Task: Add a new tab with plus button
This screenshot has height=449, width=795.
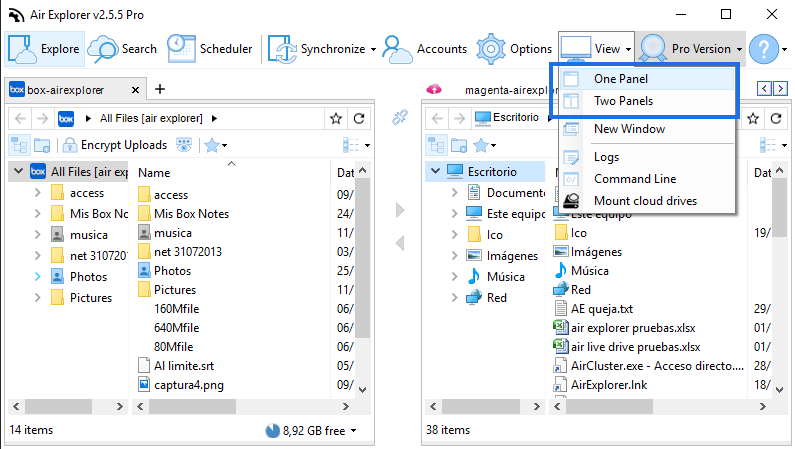Action: click(160, 89)
